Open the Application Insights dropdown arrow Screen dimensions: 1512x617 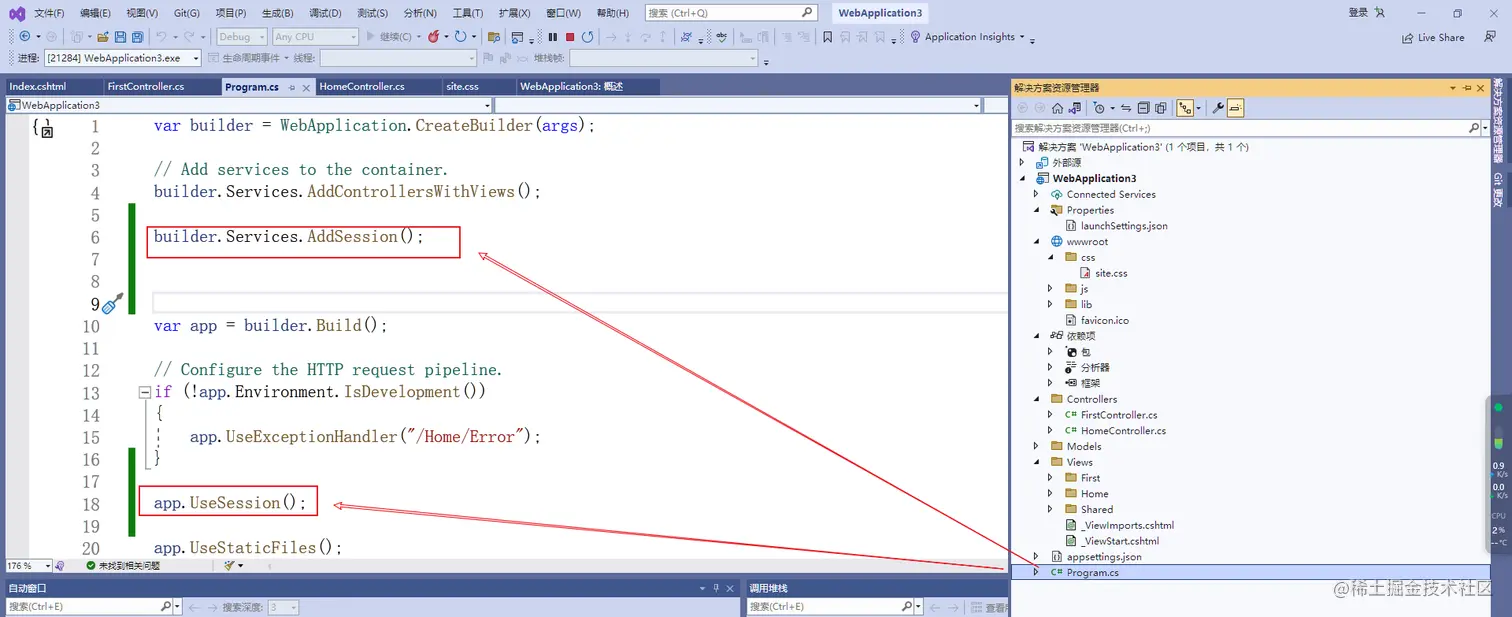pos(1022,37)
